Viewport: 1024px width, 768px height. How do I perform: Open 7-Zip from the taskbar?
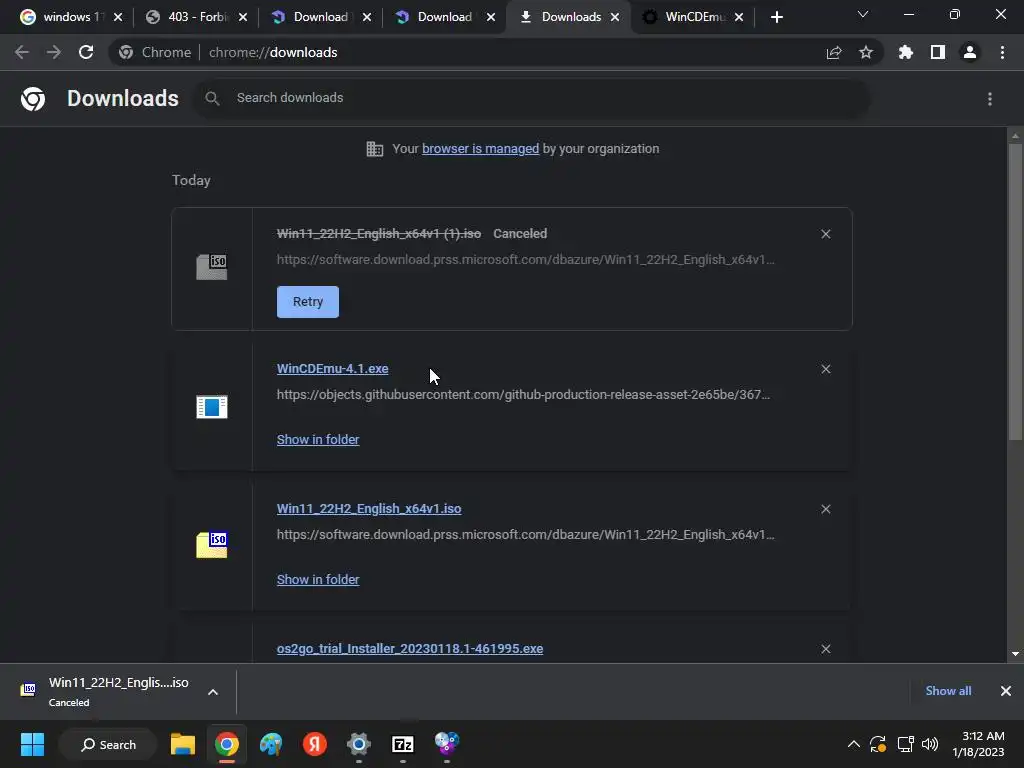(403, 744)
